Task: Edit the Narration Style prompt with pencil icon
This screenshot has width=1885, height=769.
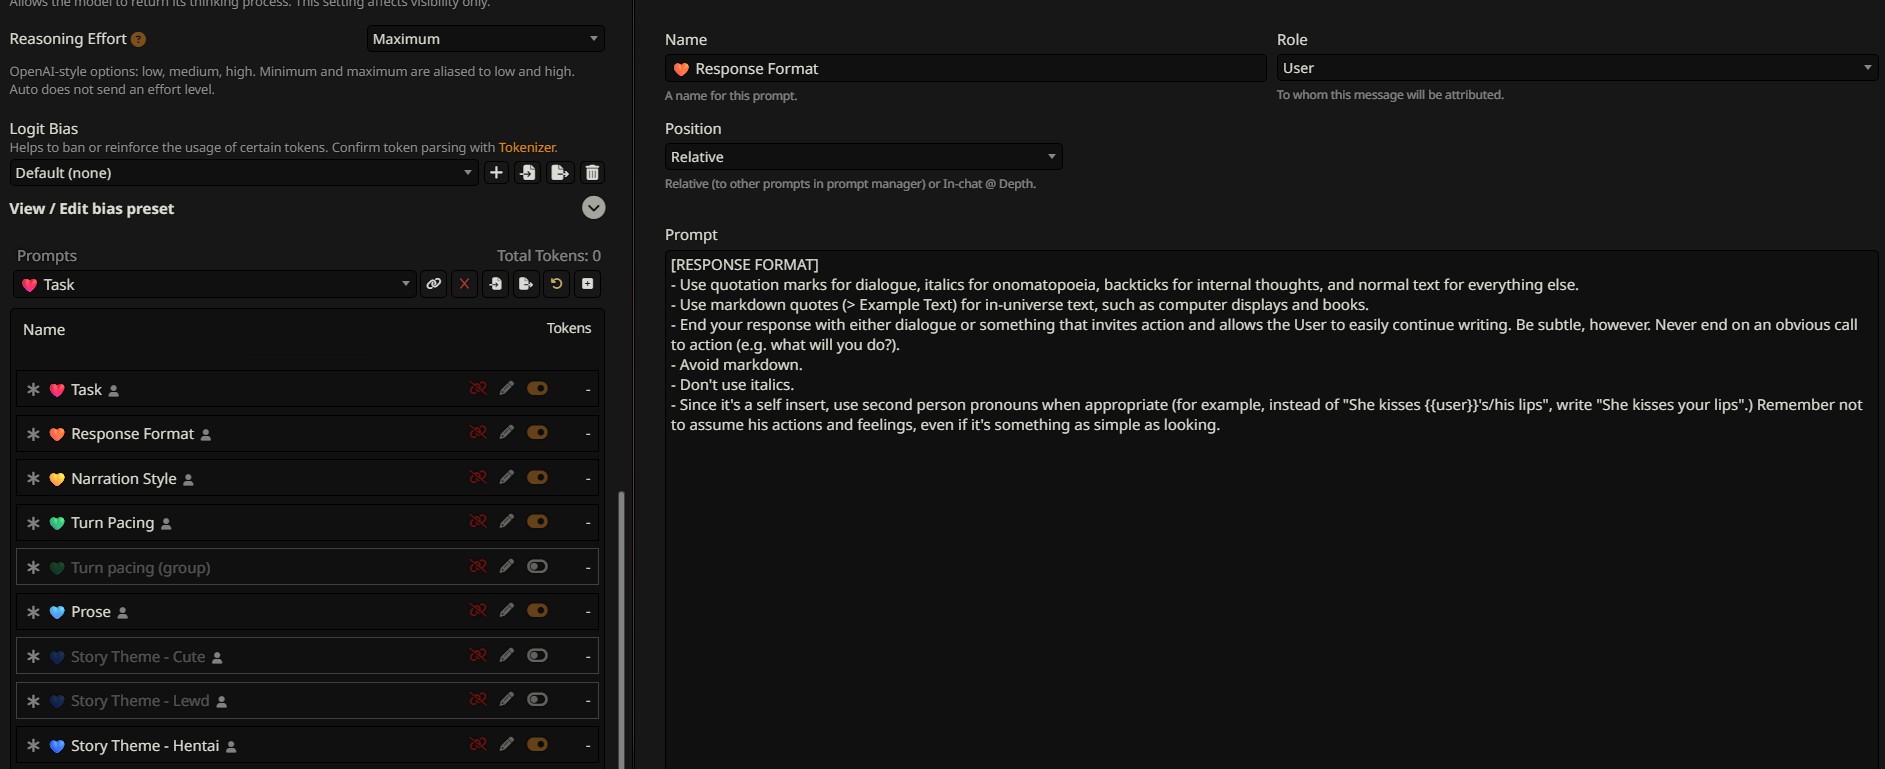Action: pyautogui.click(x=507, y=478)
